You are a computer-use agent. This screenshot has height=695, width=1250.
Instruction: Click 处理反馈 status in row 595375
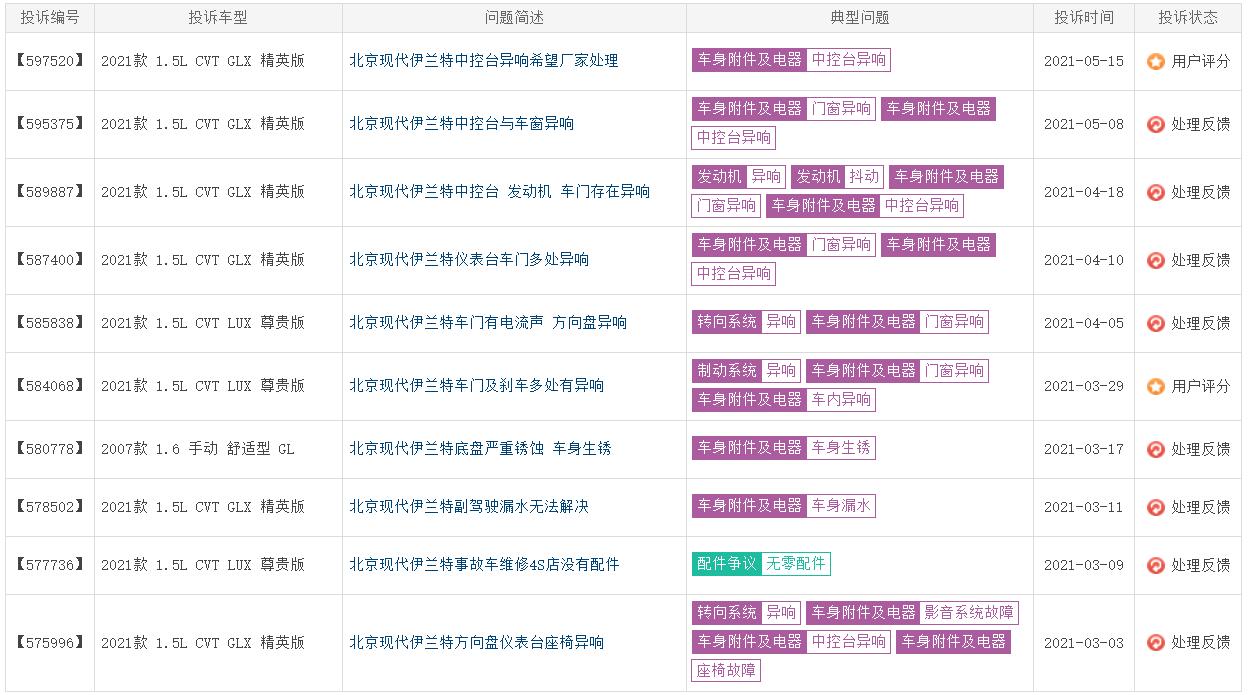coord(1201,125)
